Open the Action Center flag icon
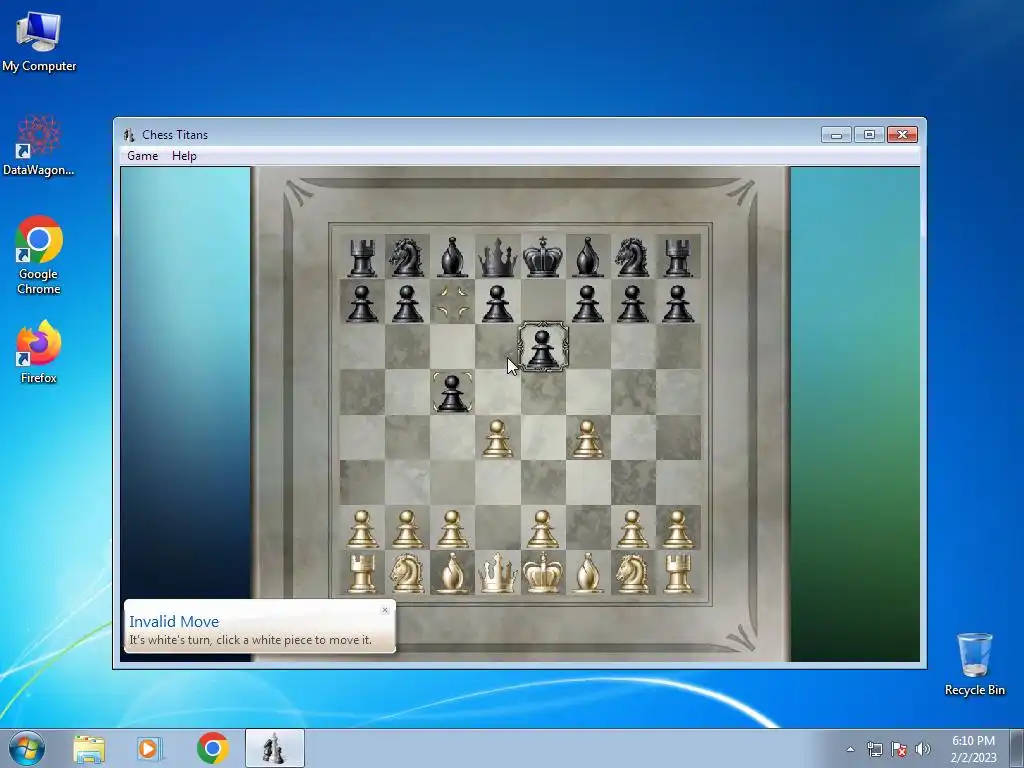 899,749
